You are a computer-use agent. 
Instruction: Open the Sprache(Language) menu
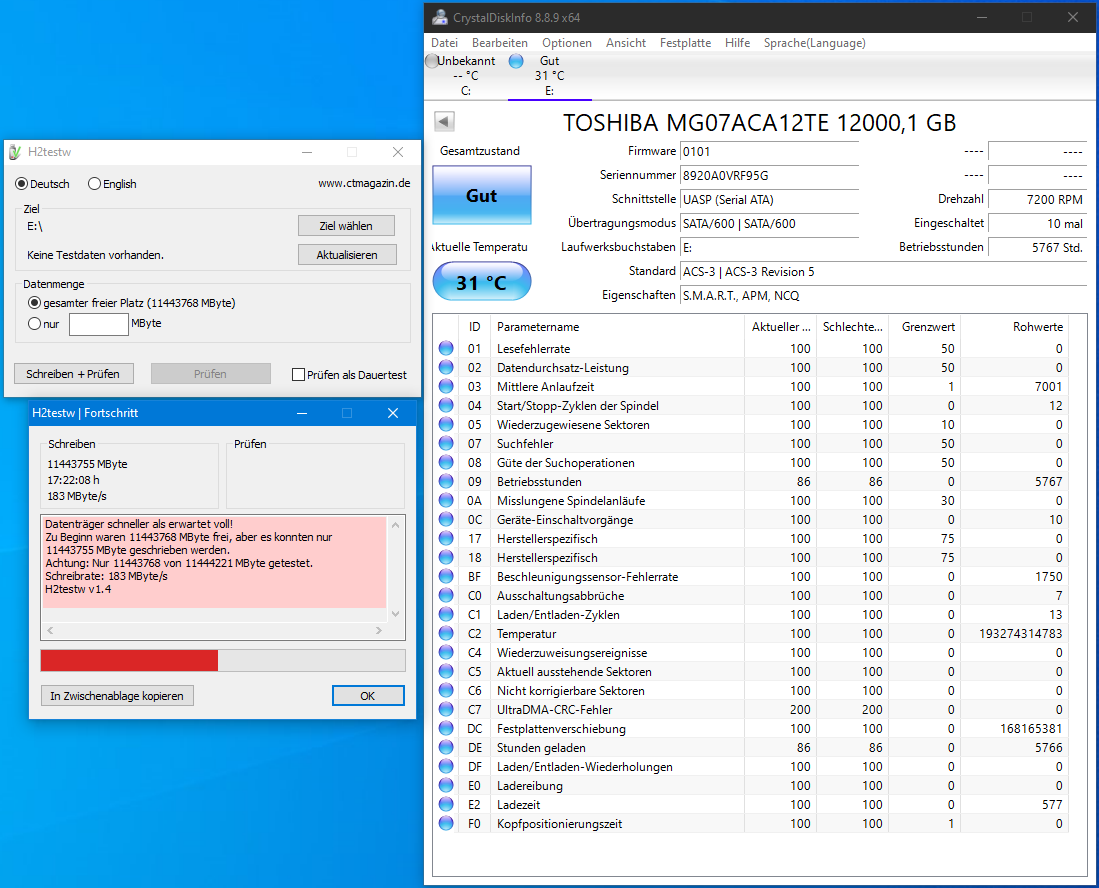[x=814, y=43]
